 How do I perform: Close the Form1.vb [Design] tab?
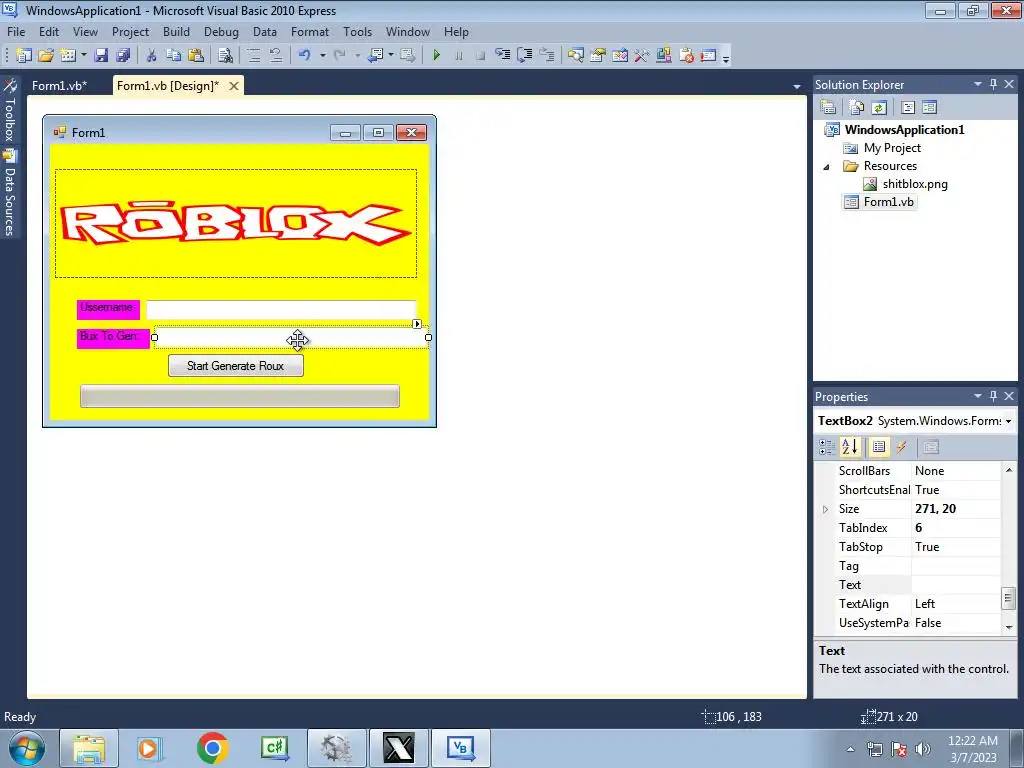pos(234,86)
